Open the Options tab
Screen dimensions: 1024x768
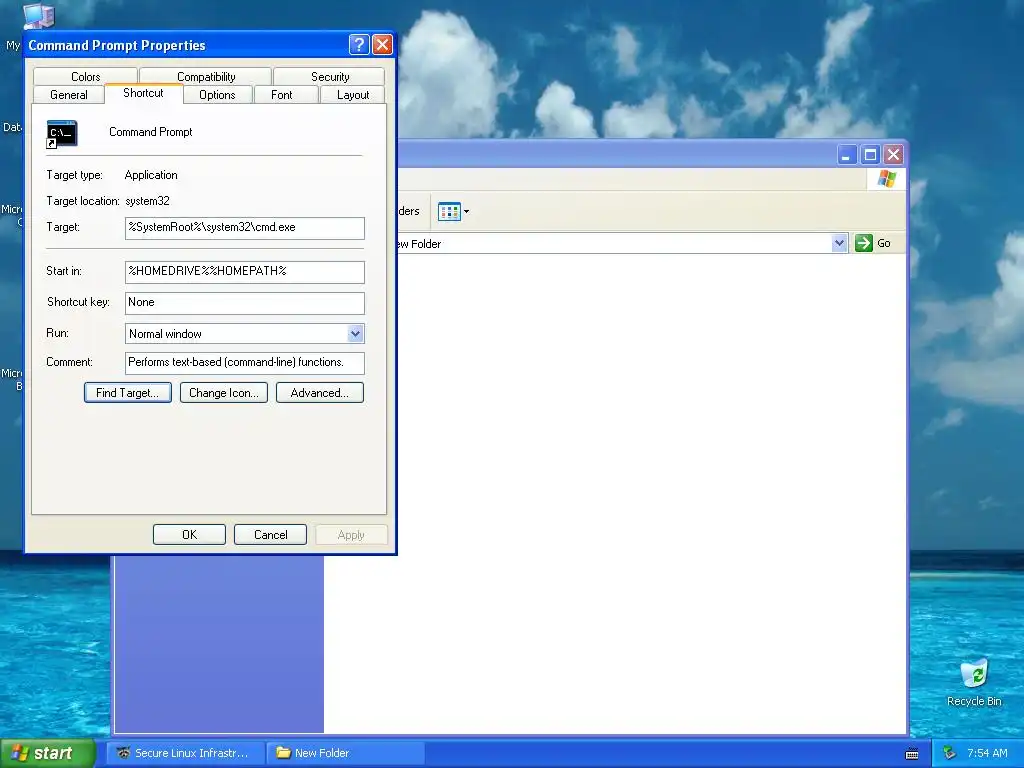[217, 95]
